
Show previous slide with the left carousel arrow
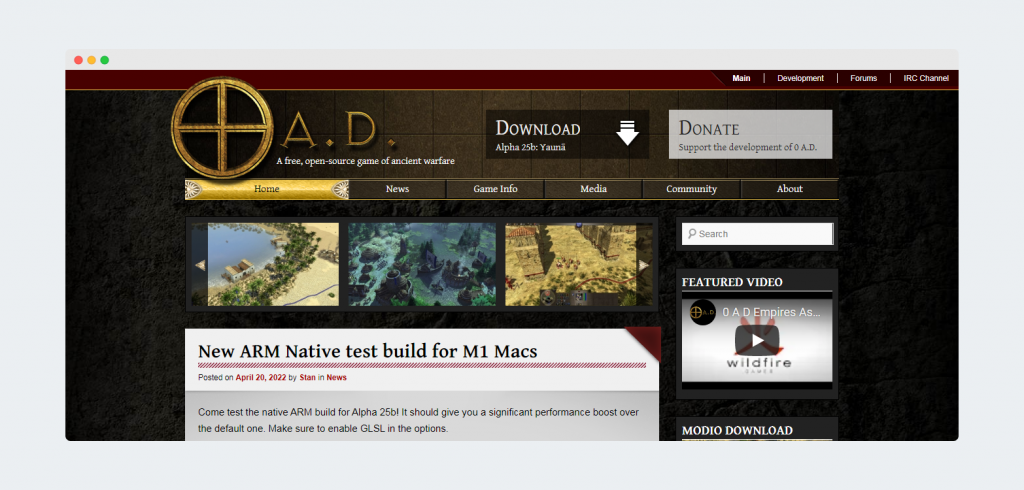[199, 265]
